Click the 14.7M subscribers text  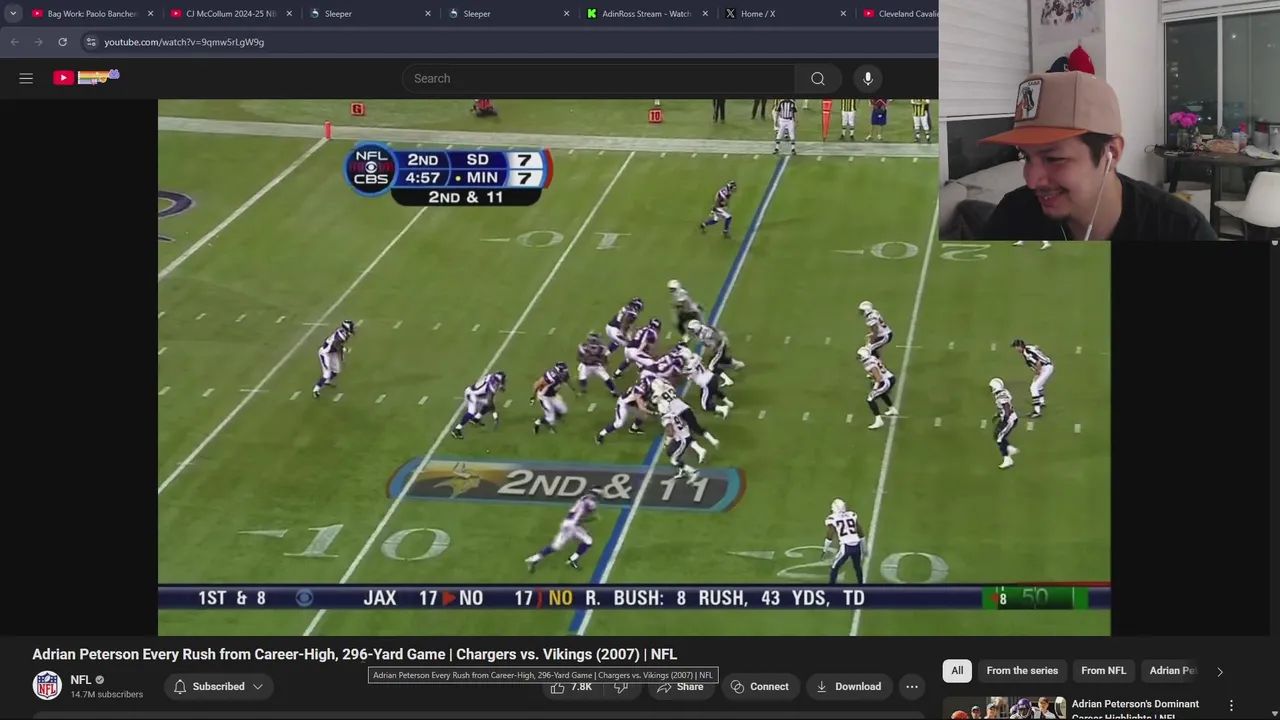coord(107,694)
